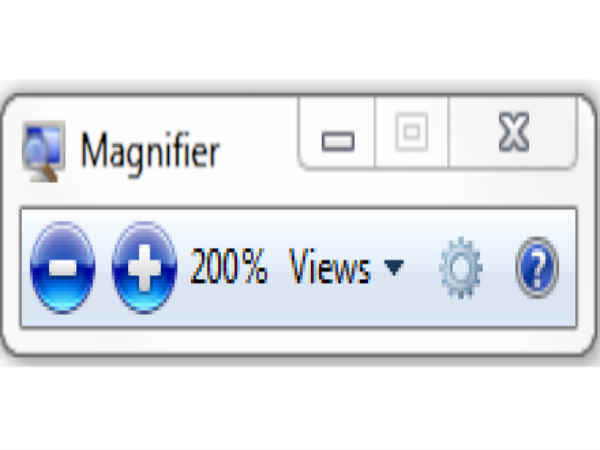Screen dimensions: 600x450
Task: Expand the Views dropdown arrow
Action: [394, 267]
